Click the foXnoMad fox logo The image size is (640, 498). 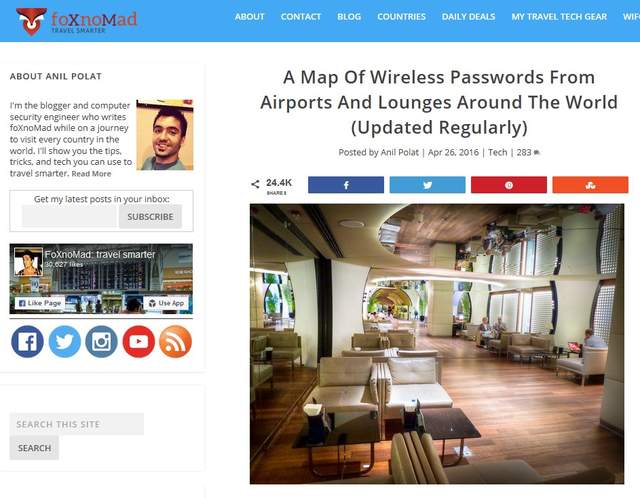tap(31, 21)
